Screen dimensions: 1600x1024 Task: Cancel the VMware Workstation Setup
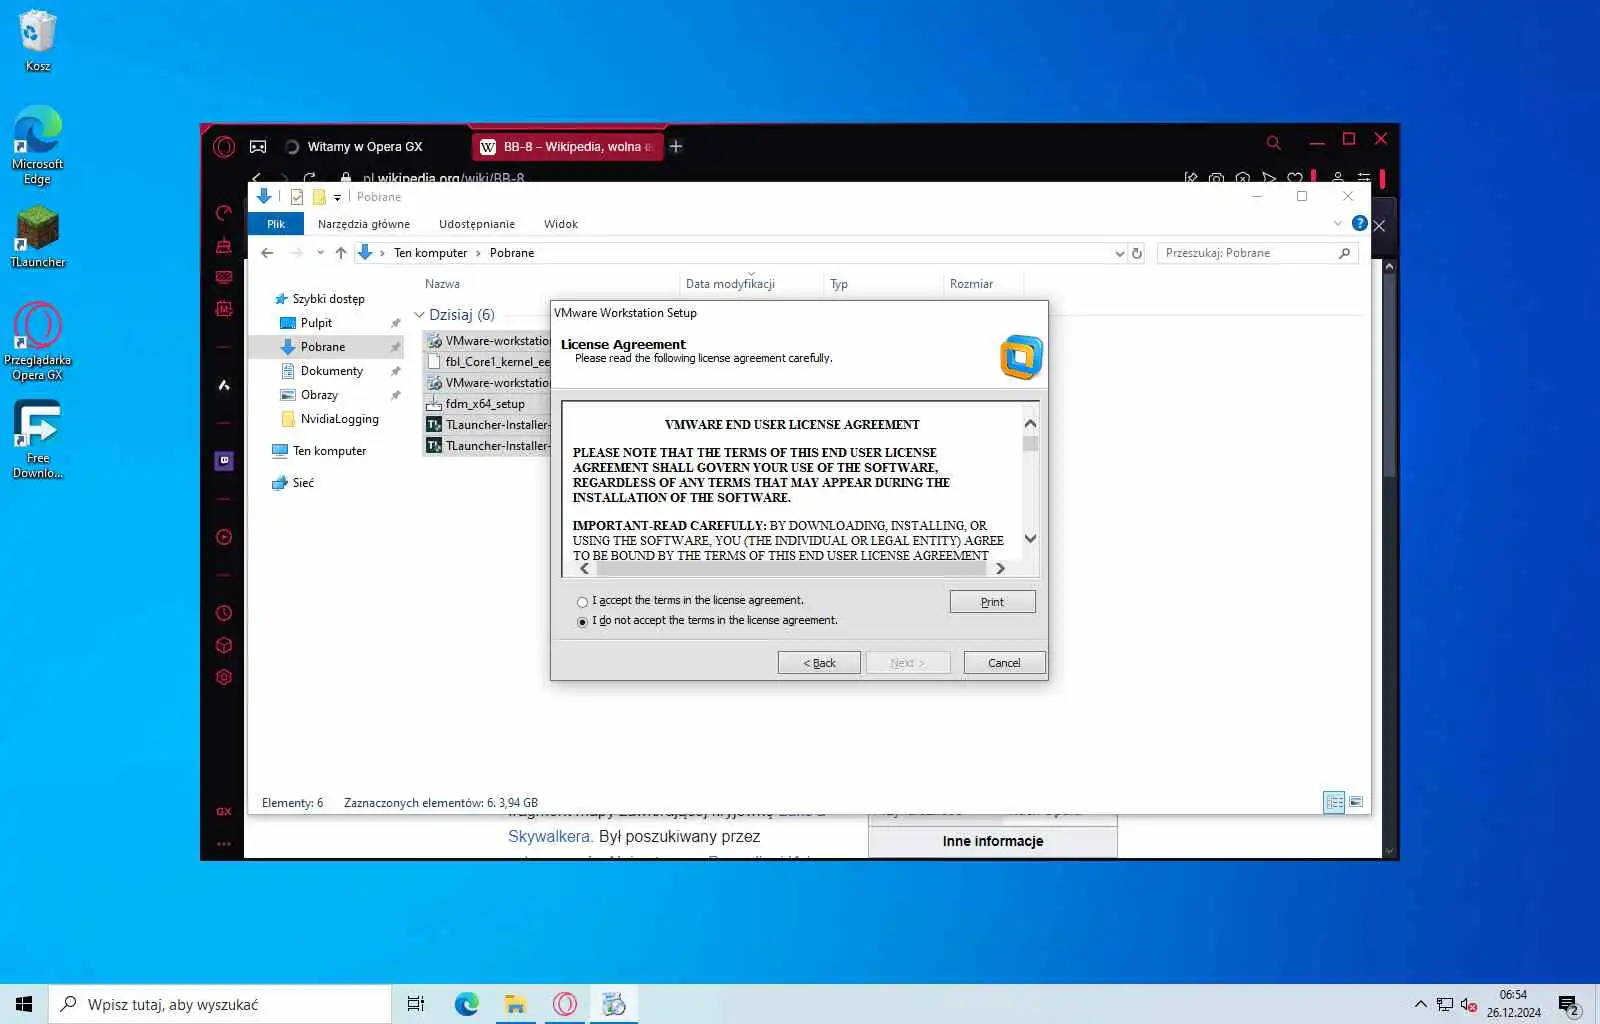point(1004,663)
